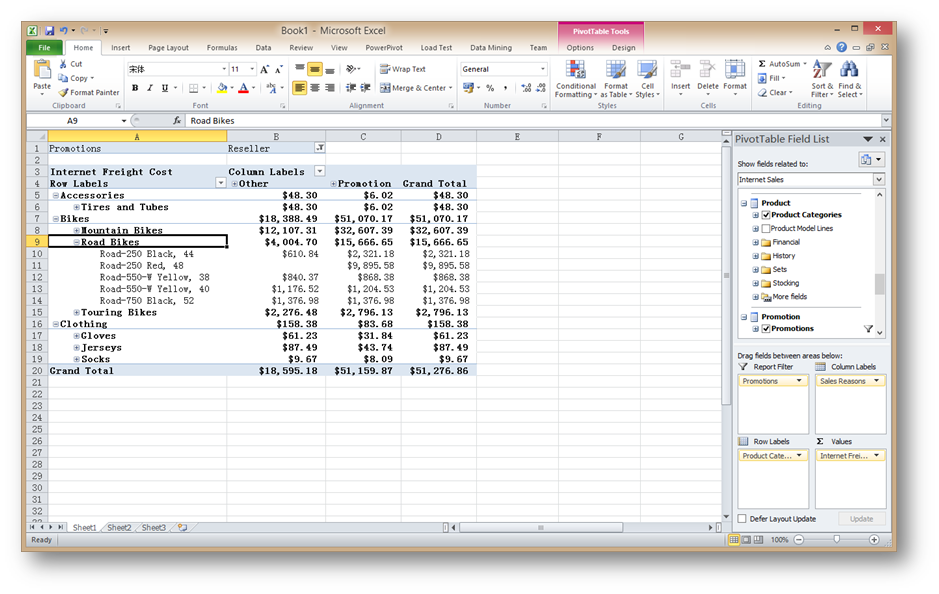Click the formula bar showing Road Bikes
Viewport: 939px width, 594px height.
tap(533, 120)
